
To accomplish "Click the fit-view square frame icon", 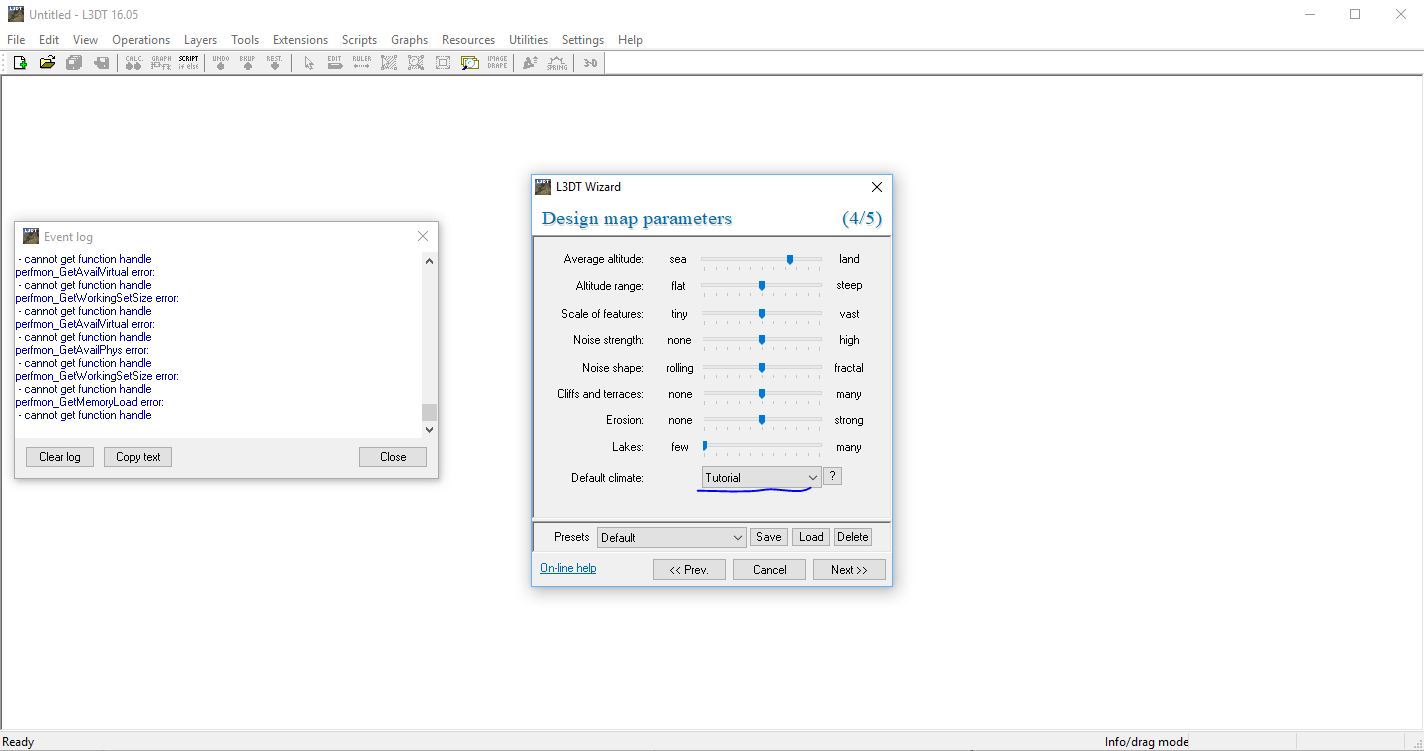I will tap(443, 62).
